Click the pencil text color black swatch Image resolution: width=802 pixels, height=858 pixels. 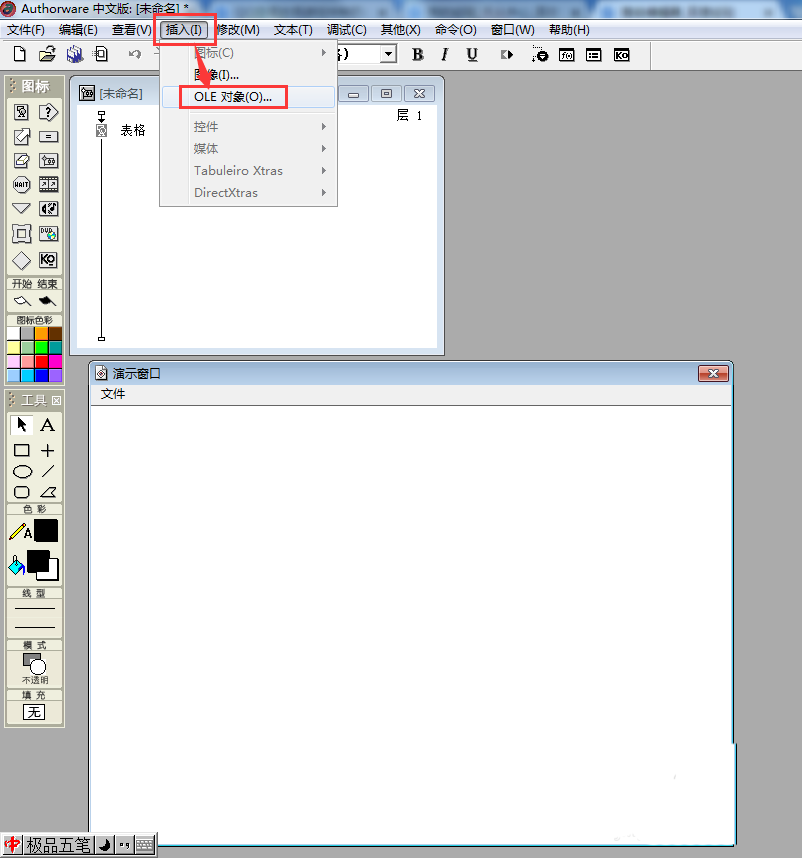tap(46, 531)
